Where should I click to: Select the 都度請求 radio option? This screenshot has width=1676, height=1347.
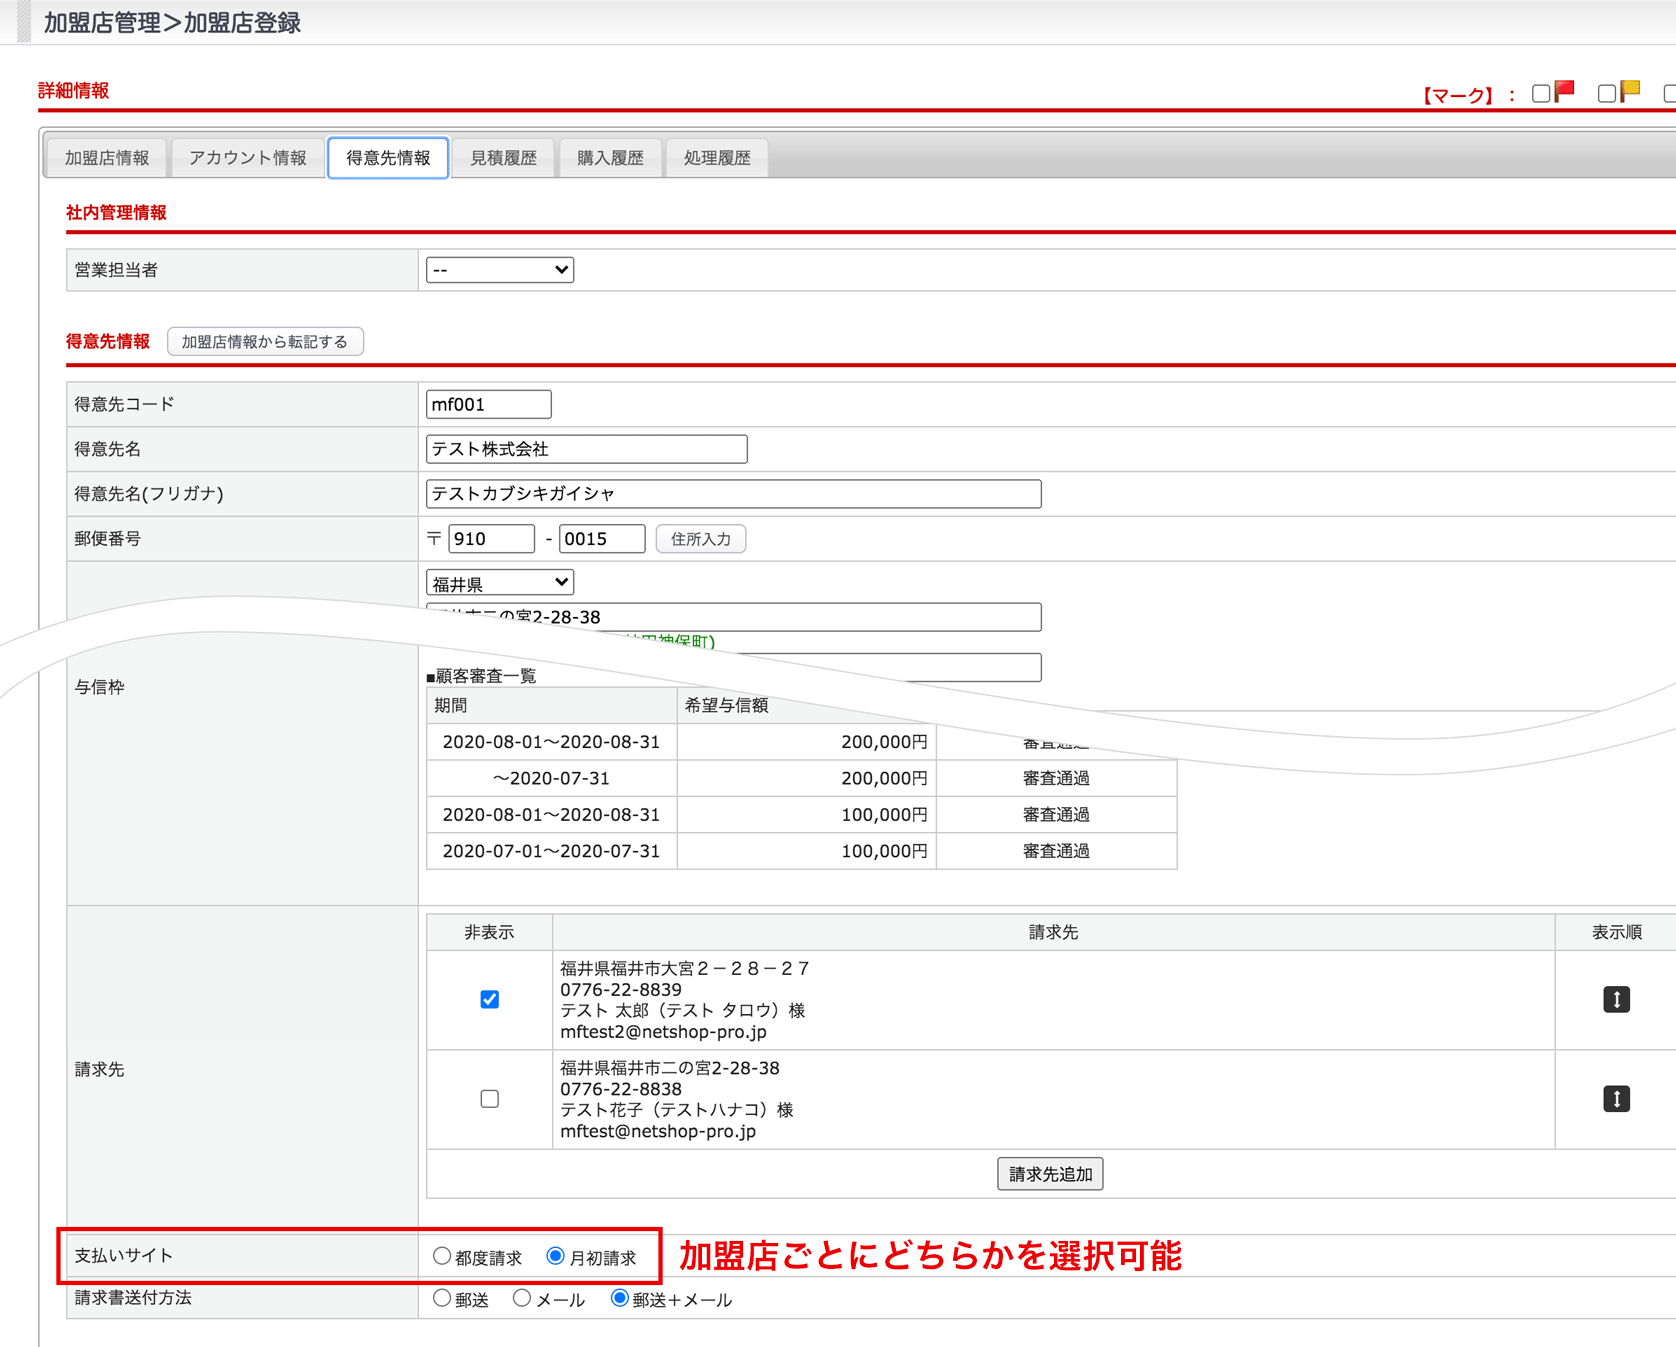(x=442, y=1256)
